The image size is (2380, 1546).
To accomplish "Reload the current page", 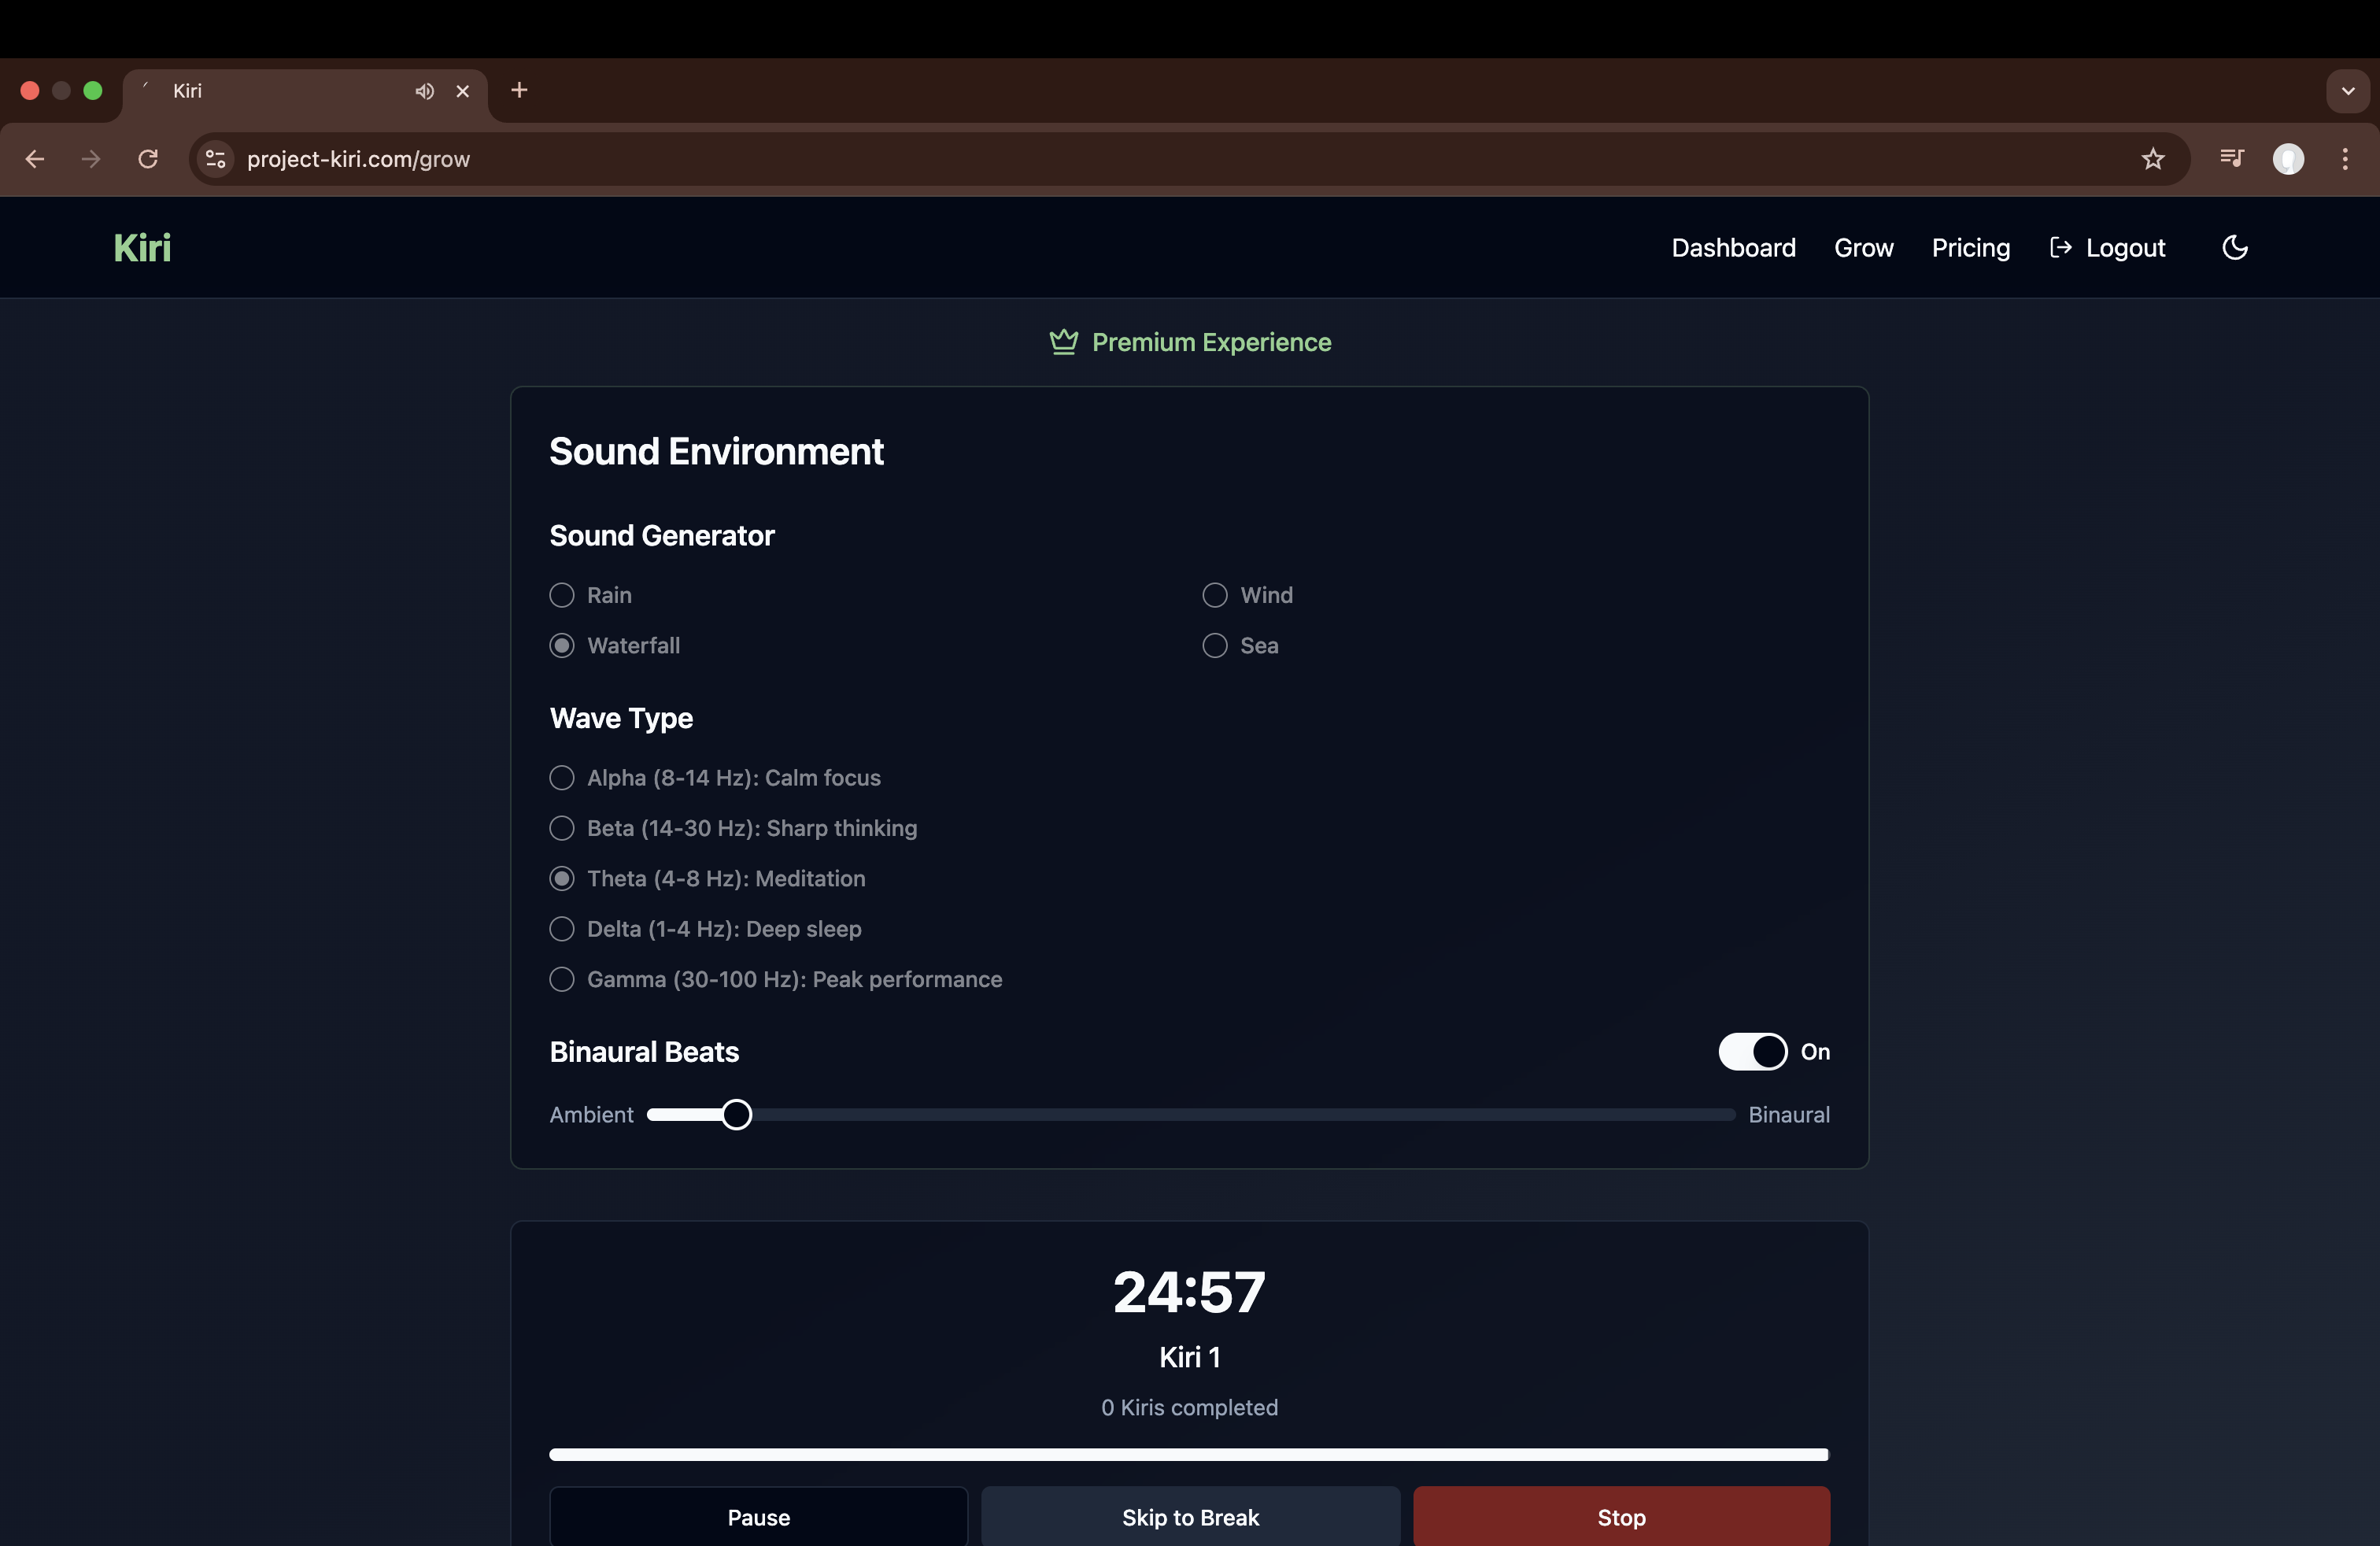I will point(147,158).
